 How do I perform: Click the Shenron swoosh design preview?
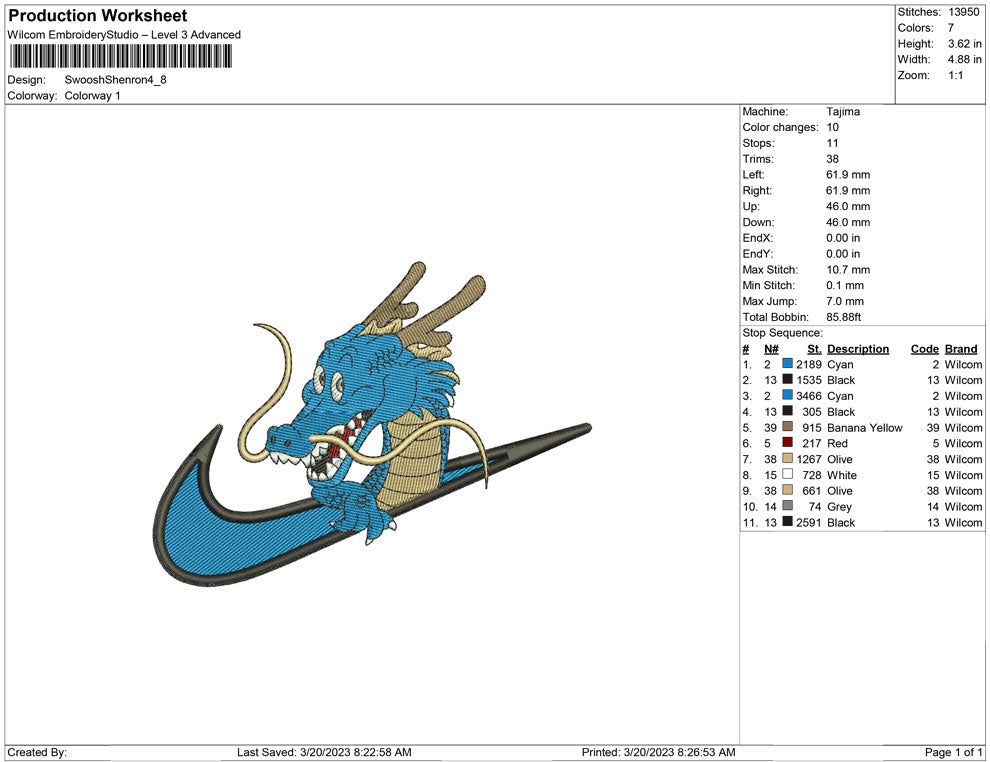click(x=372, y=424)
